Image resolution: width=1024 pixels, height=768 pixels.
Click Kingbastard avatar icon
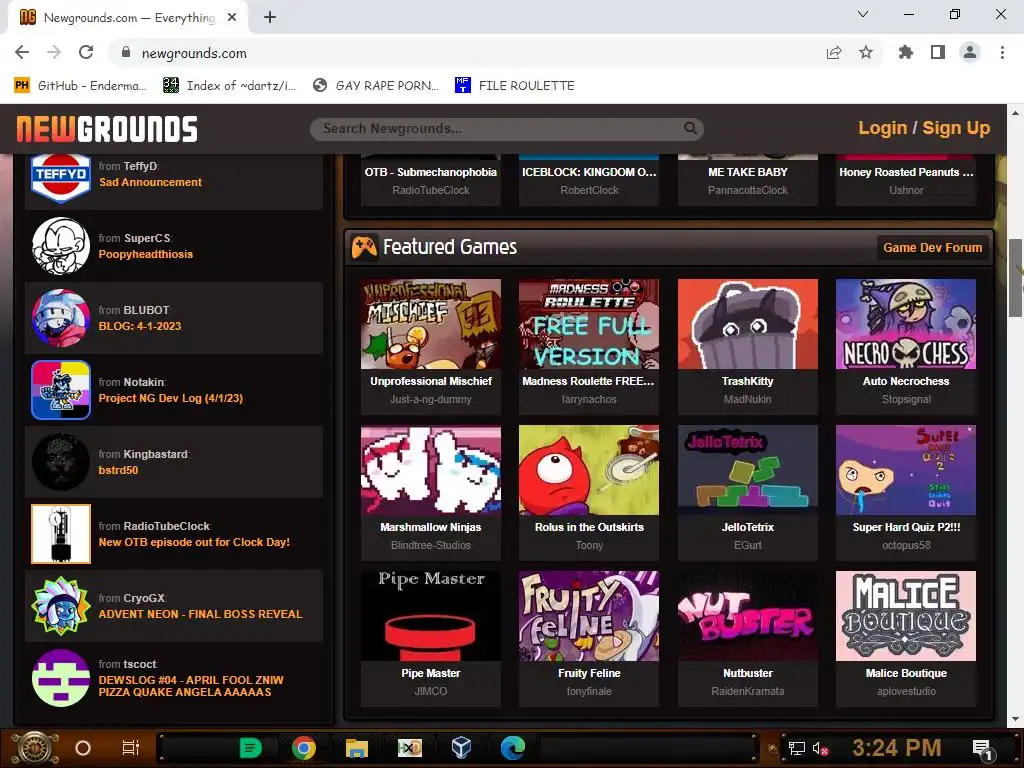pyautogui.click(x=61, y=462)
